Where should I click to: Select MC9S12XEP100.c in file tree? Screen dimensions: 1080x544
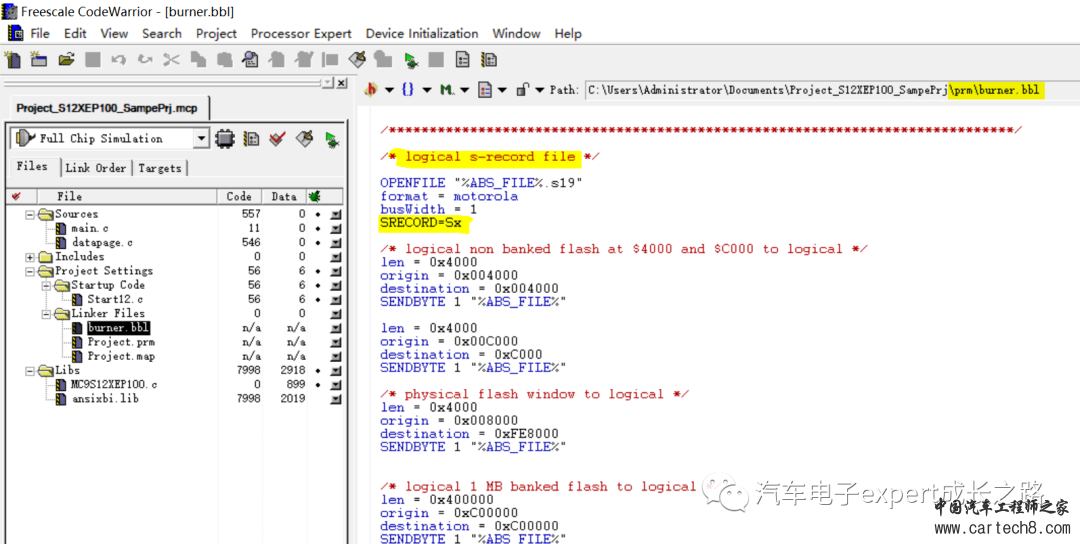tap(114, 385)
